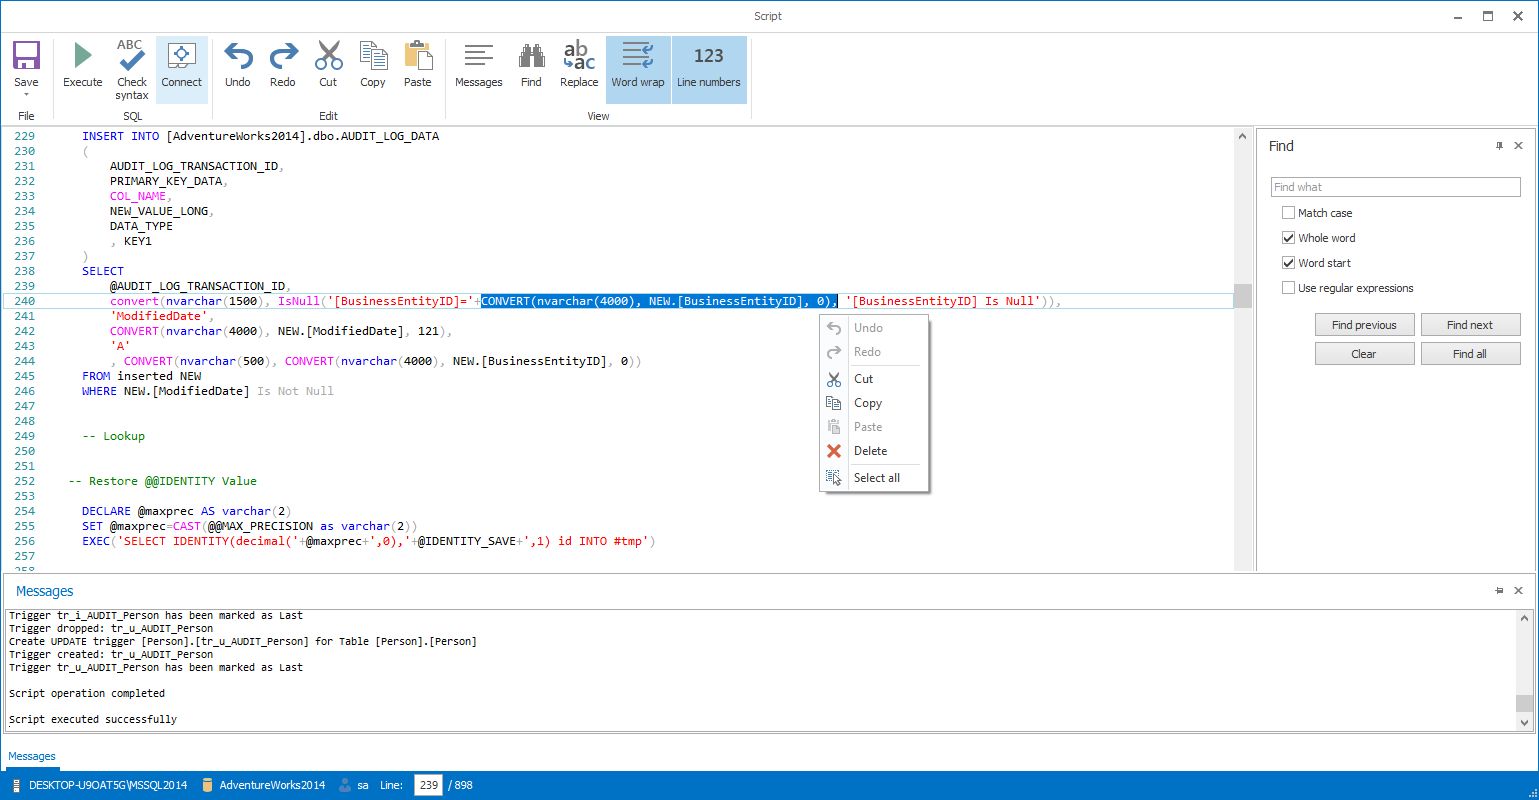Open the Save button dropdown
This screenshot has width=1539, height=800.
(x=26, y=92)
